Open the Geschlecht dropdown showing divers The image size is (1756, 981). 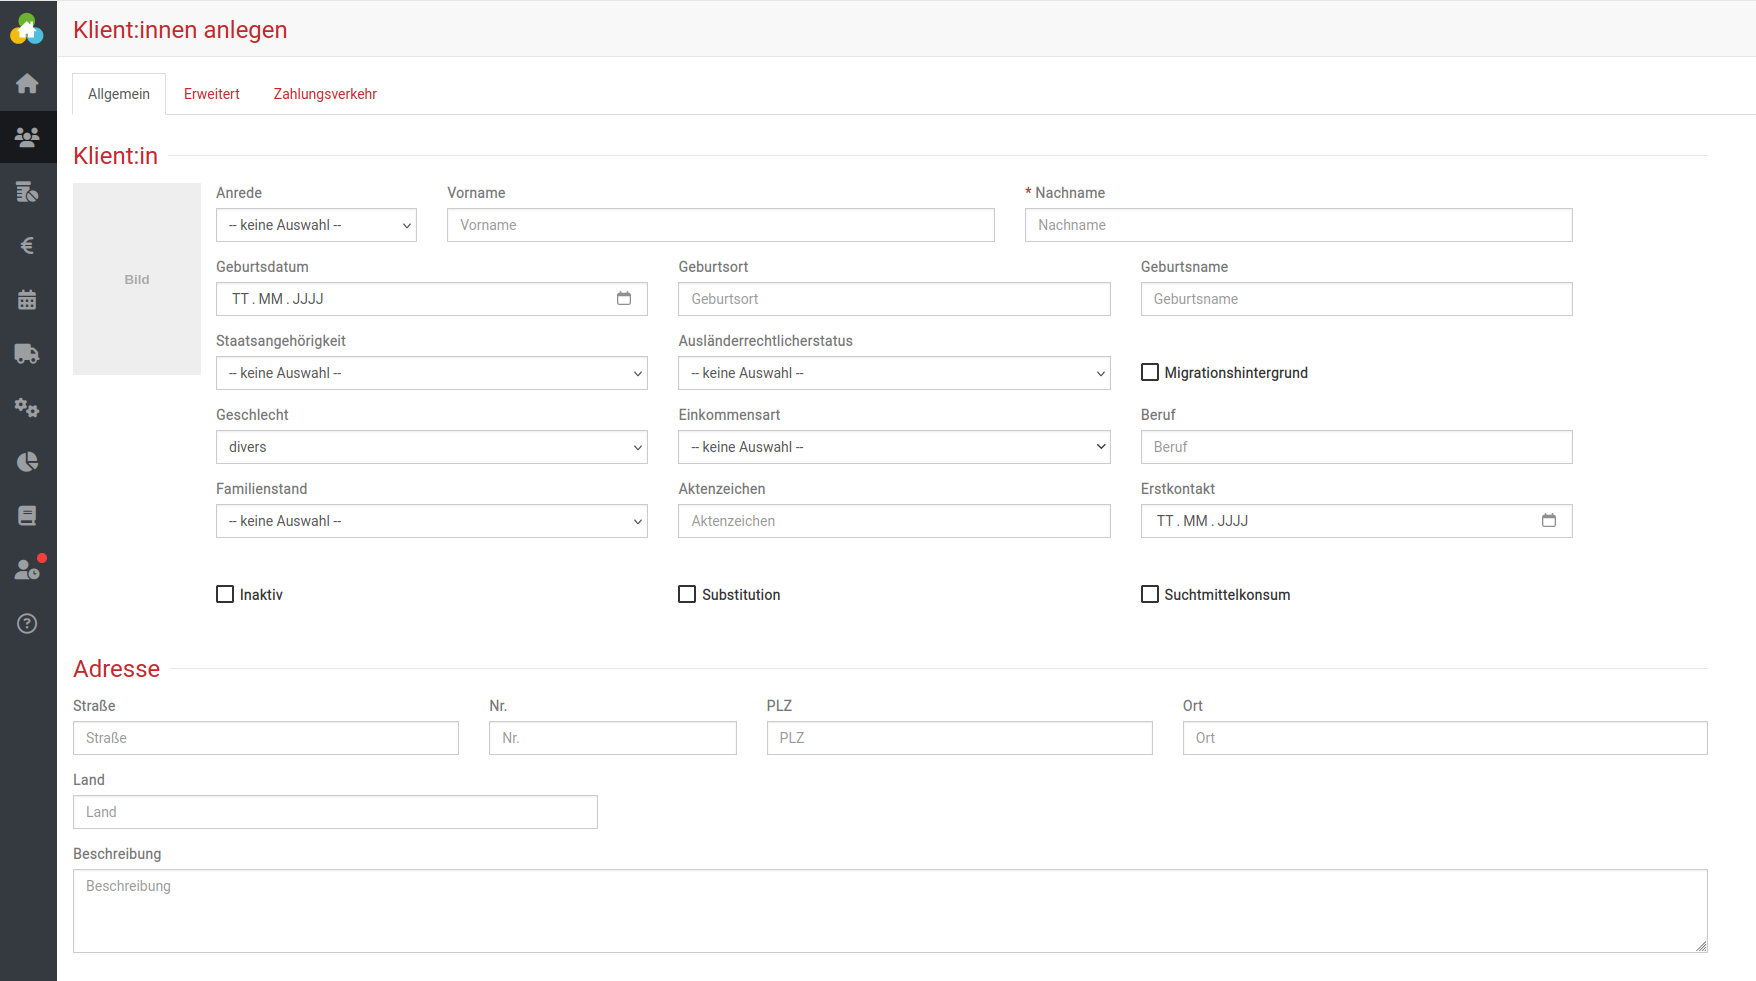[x=431, y=447]
